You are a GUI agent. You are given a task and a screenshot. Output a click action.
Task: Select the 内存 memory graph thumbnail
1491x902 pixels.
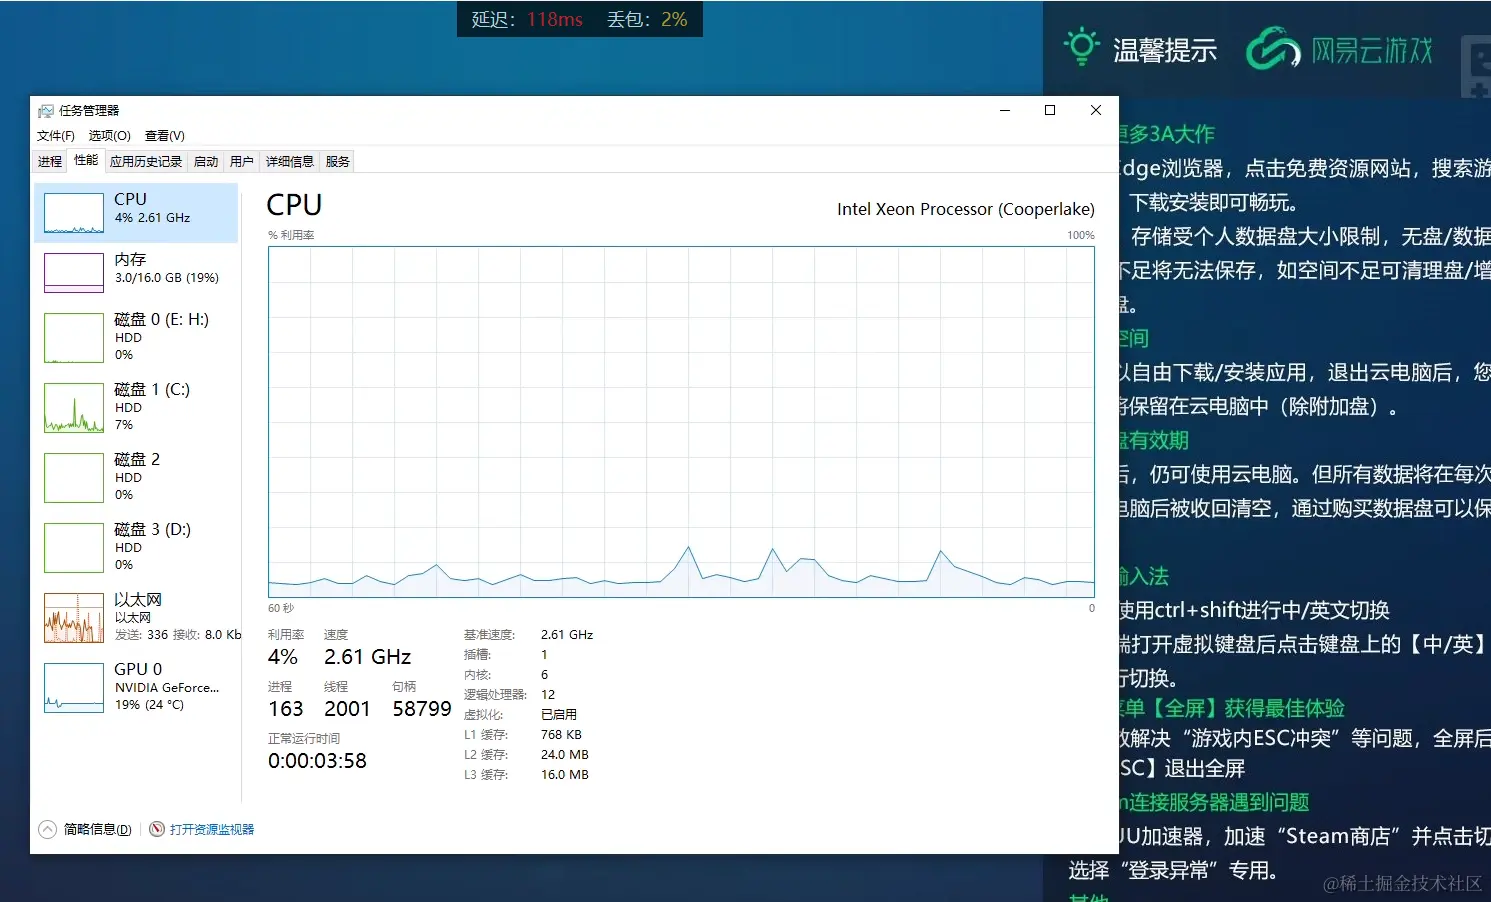pos(74,273)
